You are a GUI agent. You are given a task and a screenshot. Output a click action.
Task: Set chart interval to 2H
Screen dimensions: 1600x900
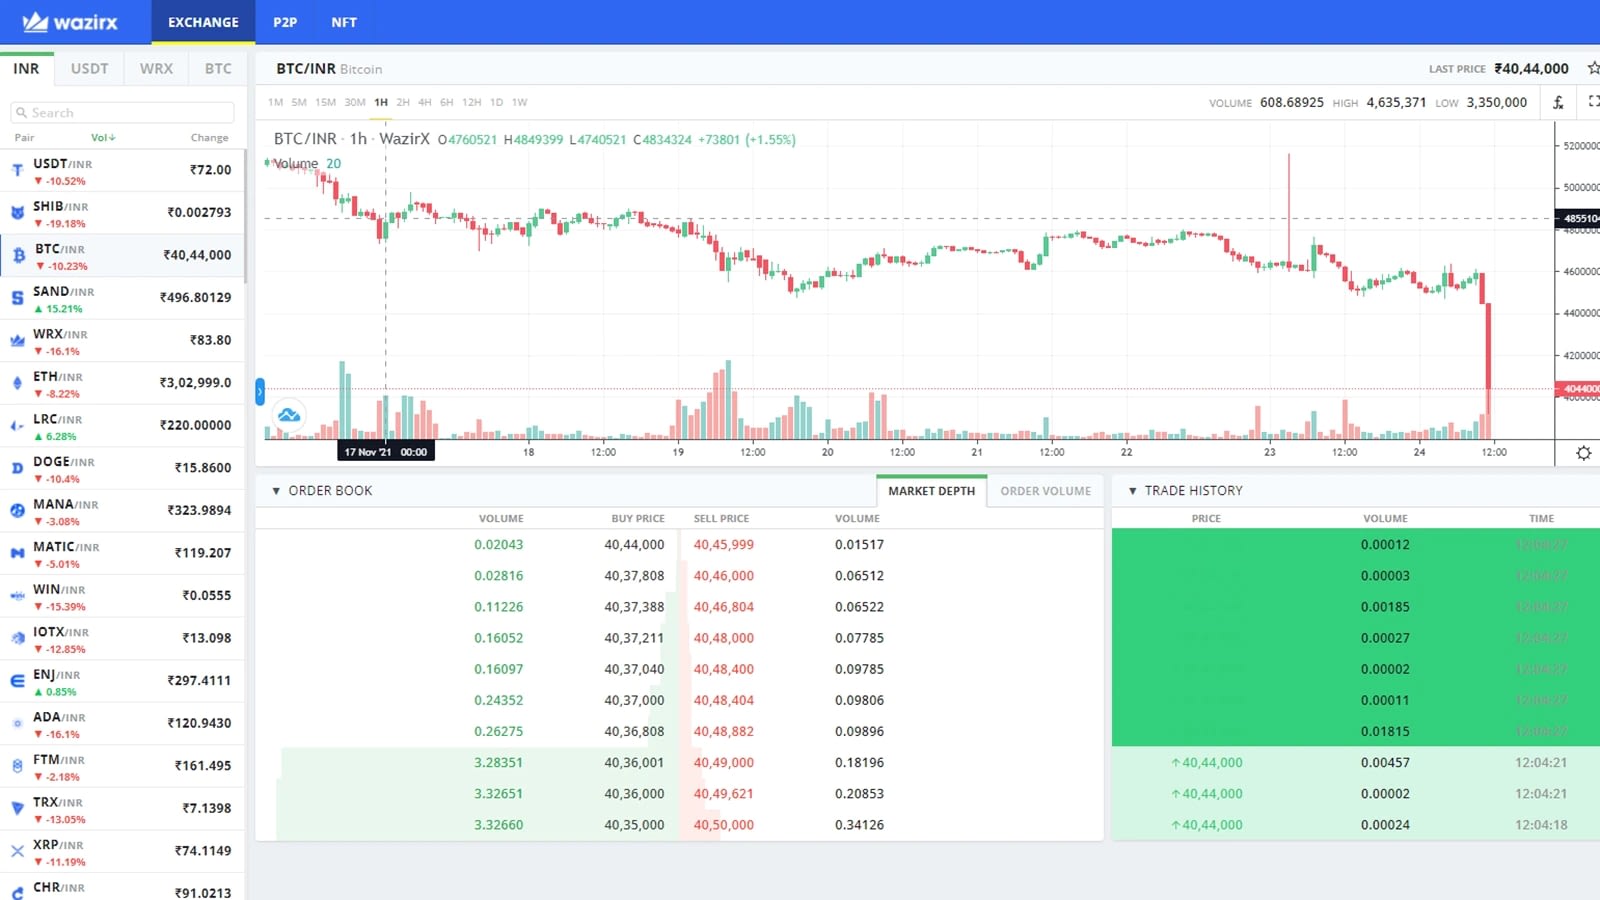coord(403,102)
